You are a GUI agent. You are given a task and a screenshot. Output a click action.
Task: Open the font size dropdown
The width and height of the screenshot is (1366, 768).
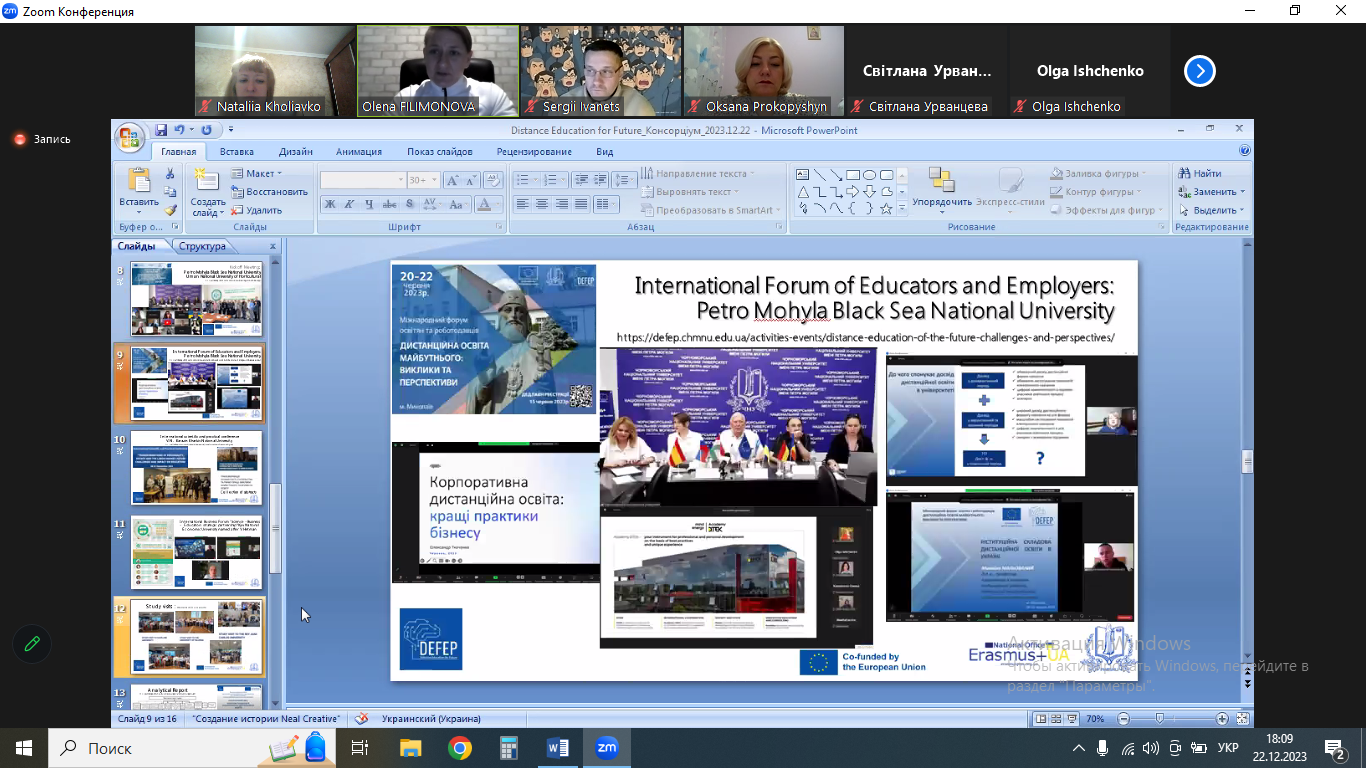(x=433, y=180)
